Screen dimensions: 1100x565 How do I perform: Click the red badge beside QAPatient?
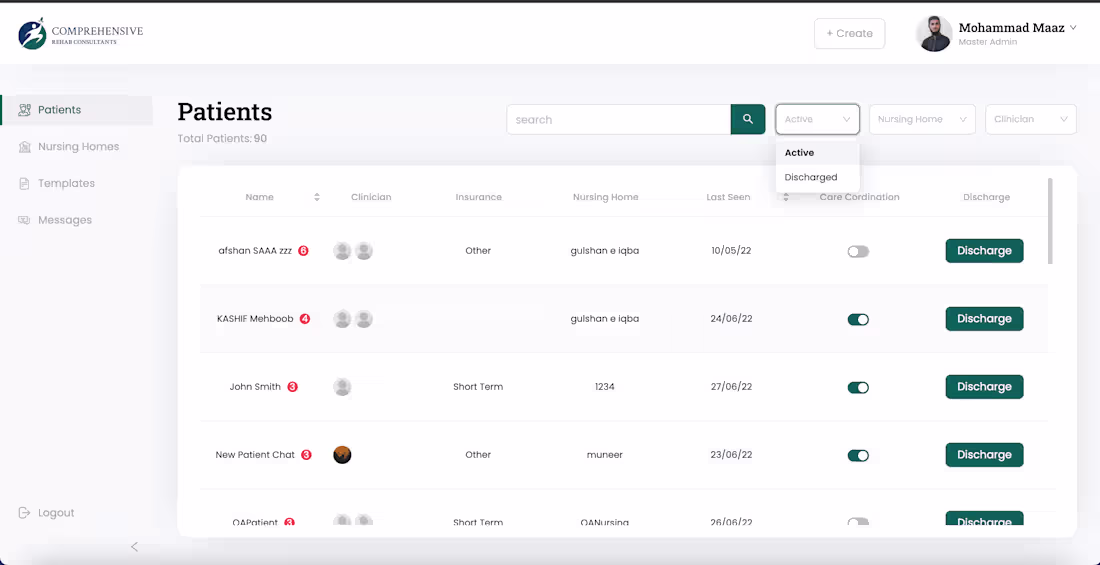(289, 522)
